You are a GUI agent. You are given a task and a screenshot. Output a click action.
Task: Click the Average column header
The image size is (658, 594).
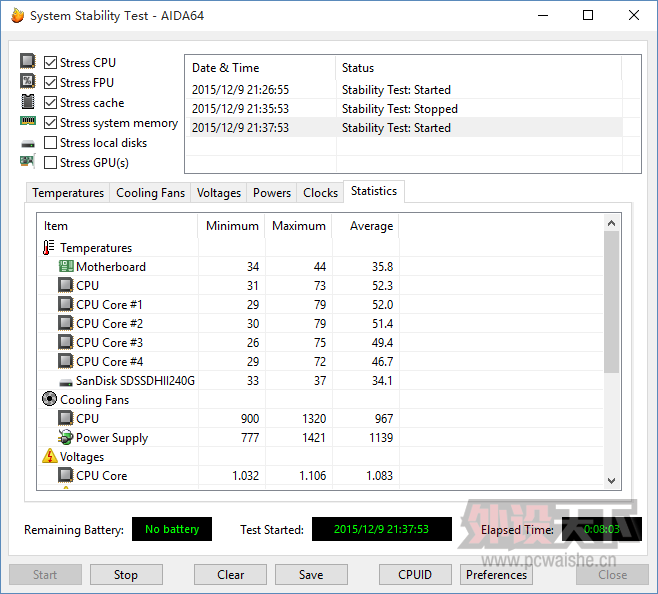[366, 226]
